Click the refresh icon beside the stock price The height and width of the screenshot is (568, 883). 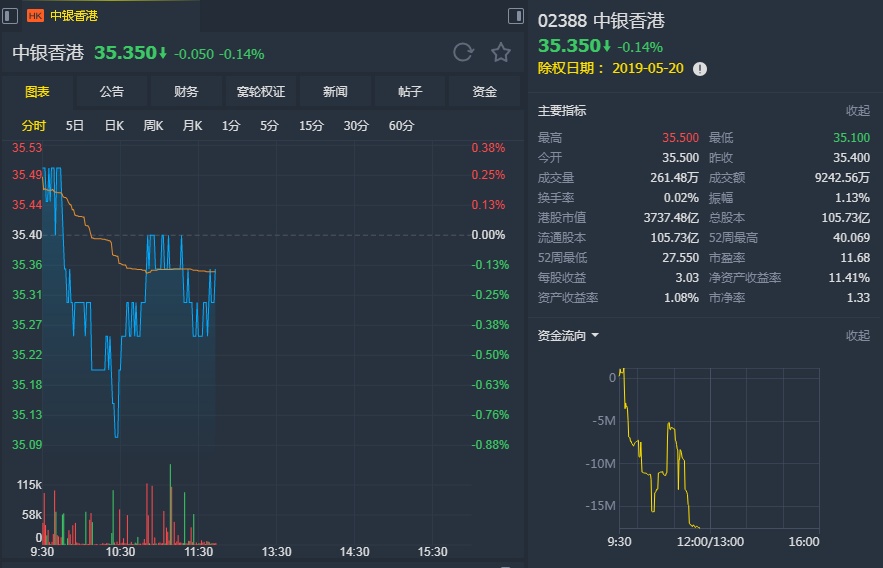pyautogui.click(x=463, y=53)
